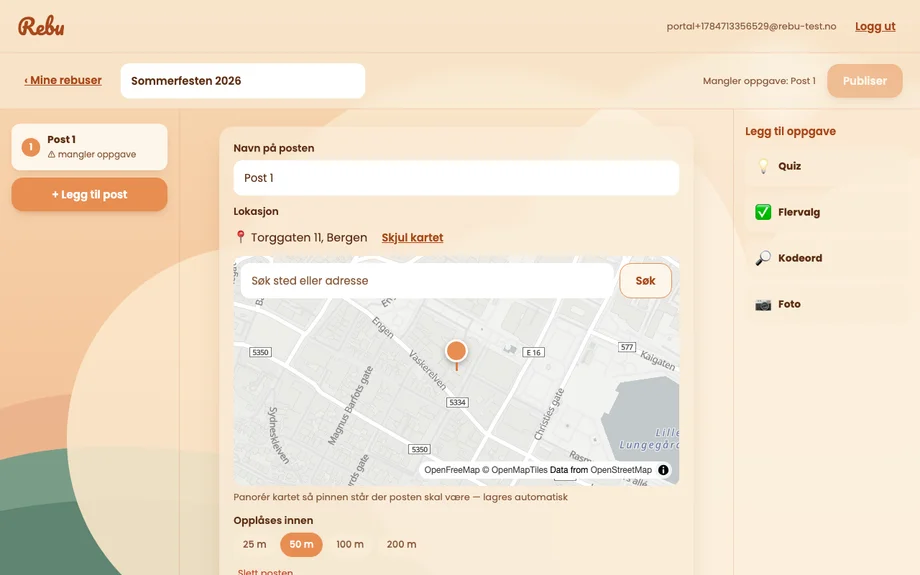
Task: Select the 25 m unlock radius
Action: coord(255,544)
